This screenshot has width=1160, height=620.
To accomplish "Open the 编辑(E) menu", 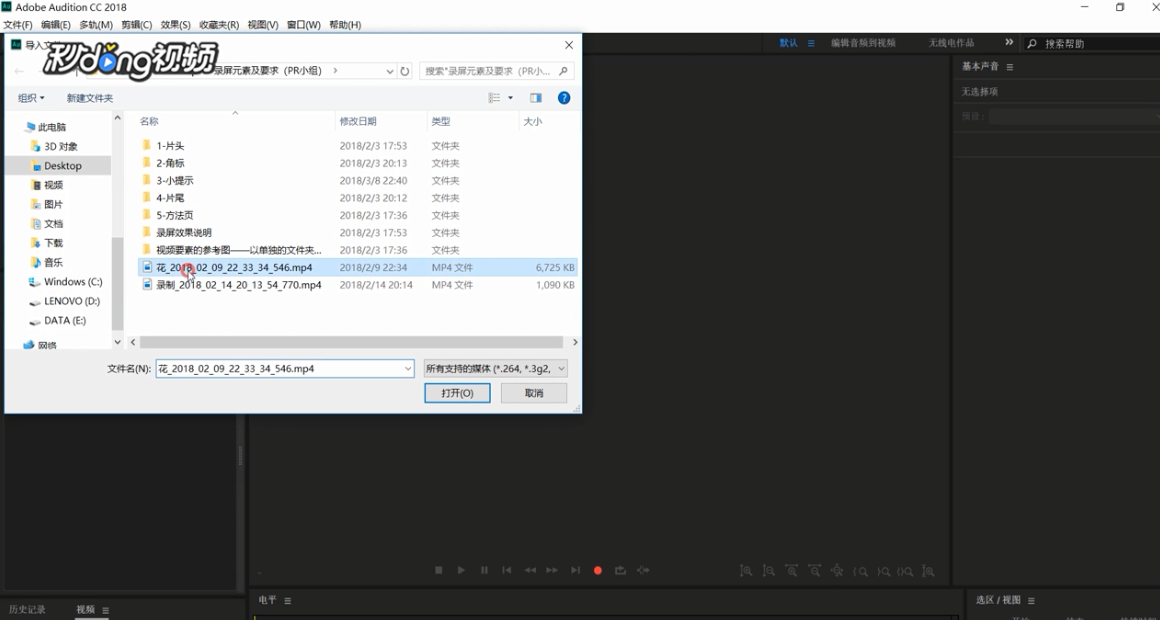I will coord(55,25).
